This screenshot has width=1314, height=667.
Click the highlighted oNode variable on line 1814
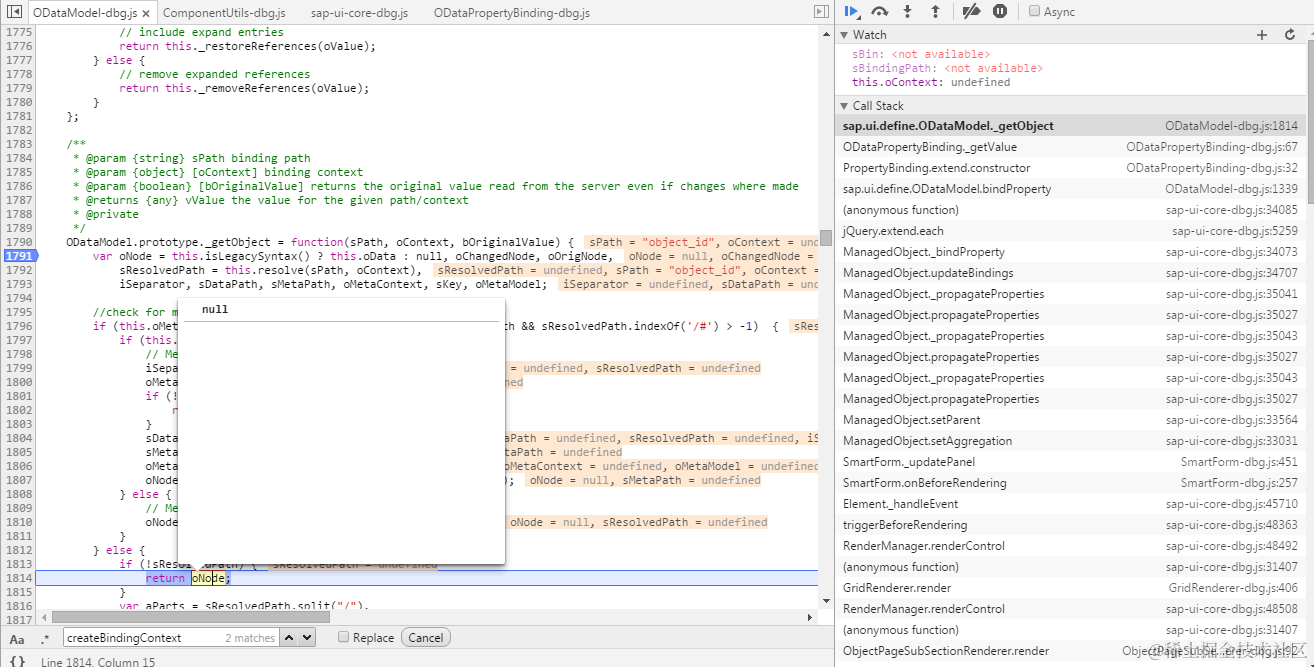click(208, 578)
